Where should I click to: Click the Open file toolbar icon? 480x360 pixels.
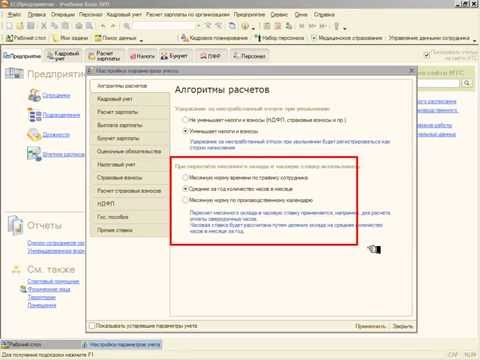20,26
